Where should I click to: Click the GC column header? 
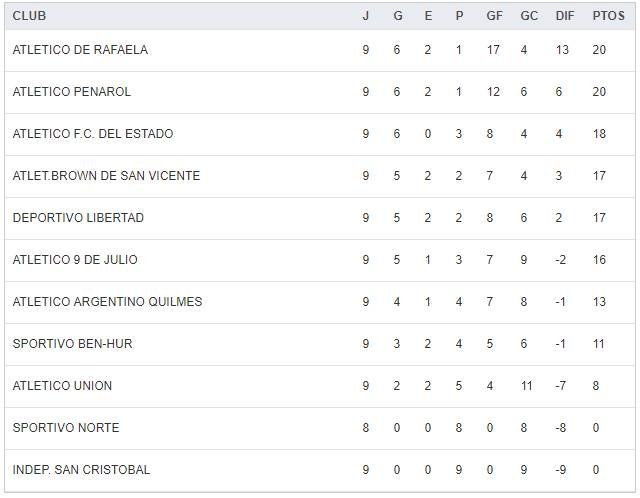click(x=529, y=16)
